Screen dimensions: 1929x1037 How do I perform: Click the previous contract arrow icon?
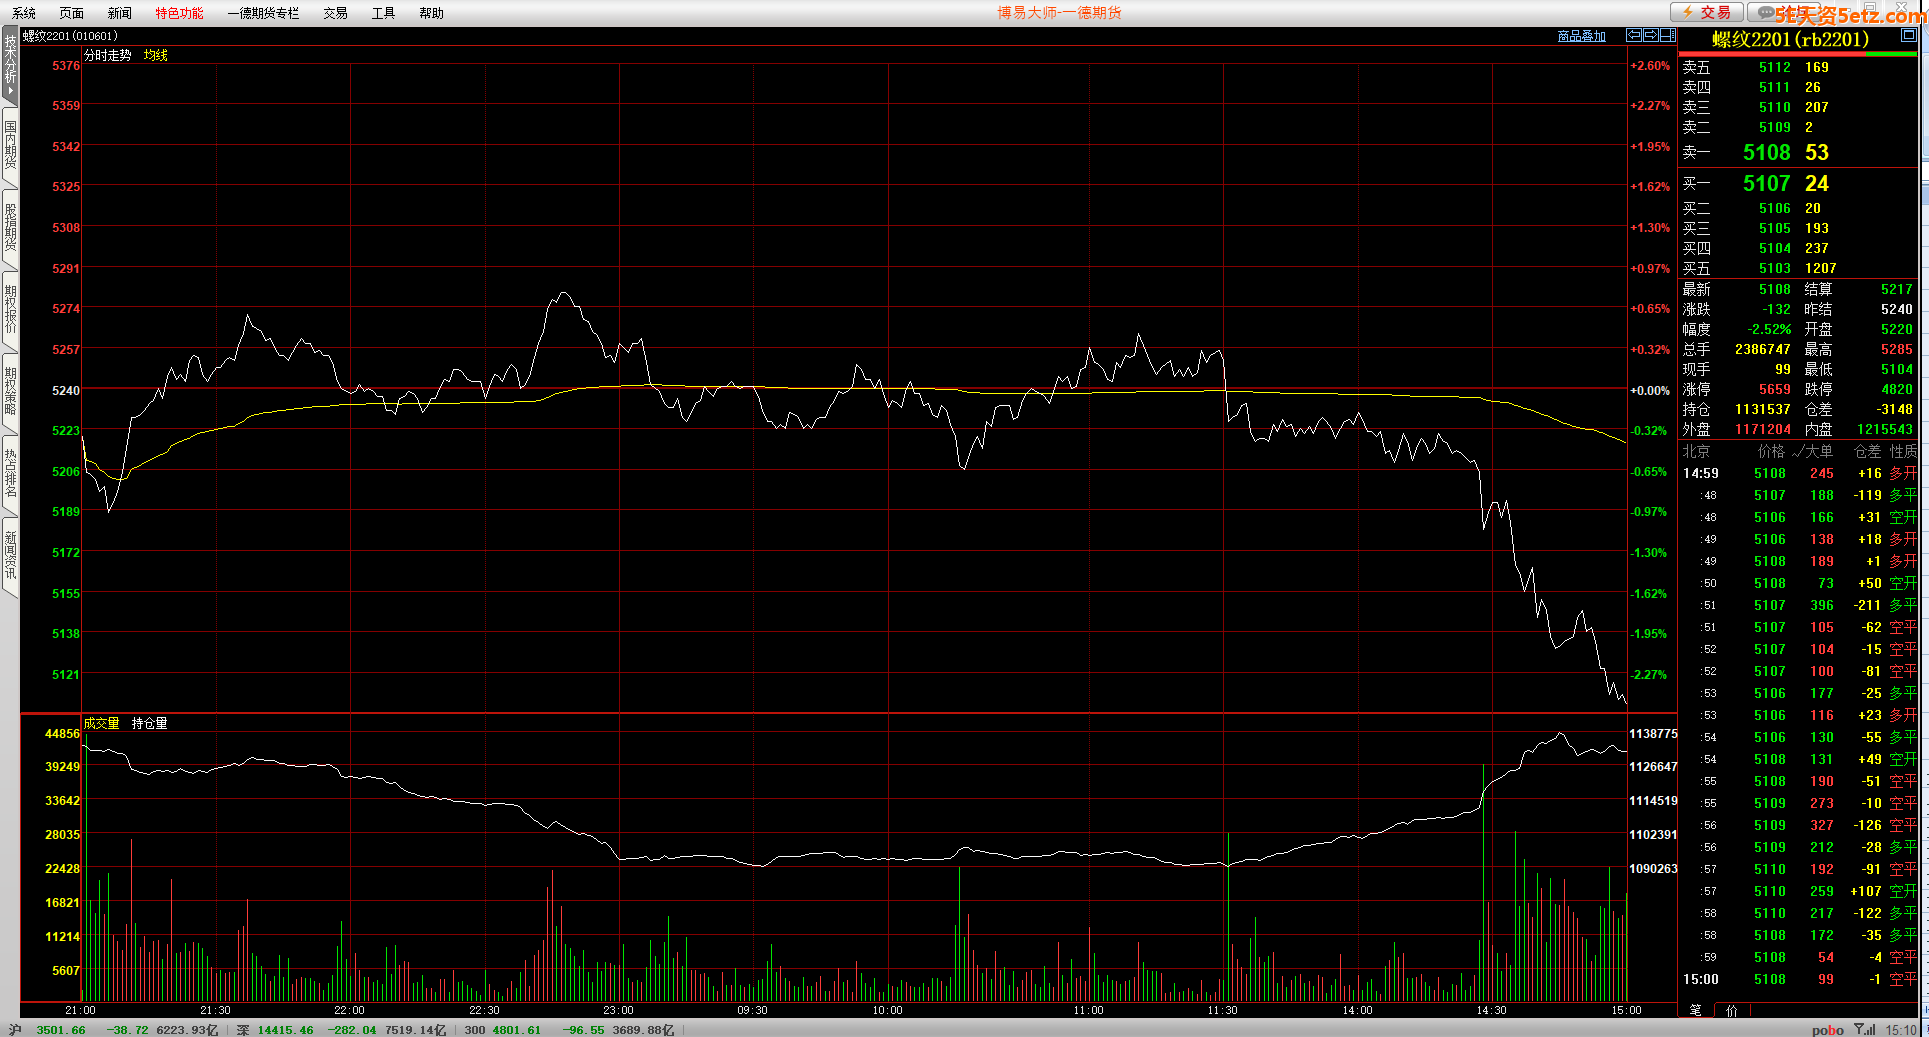tap(1634, 35)
